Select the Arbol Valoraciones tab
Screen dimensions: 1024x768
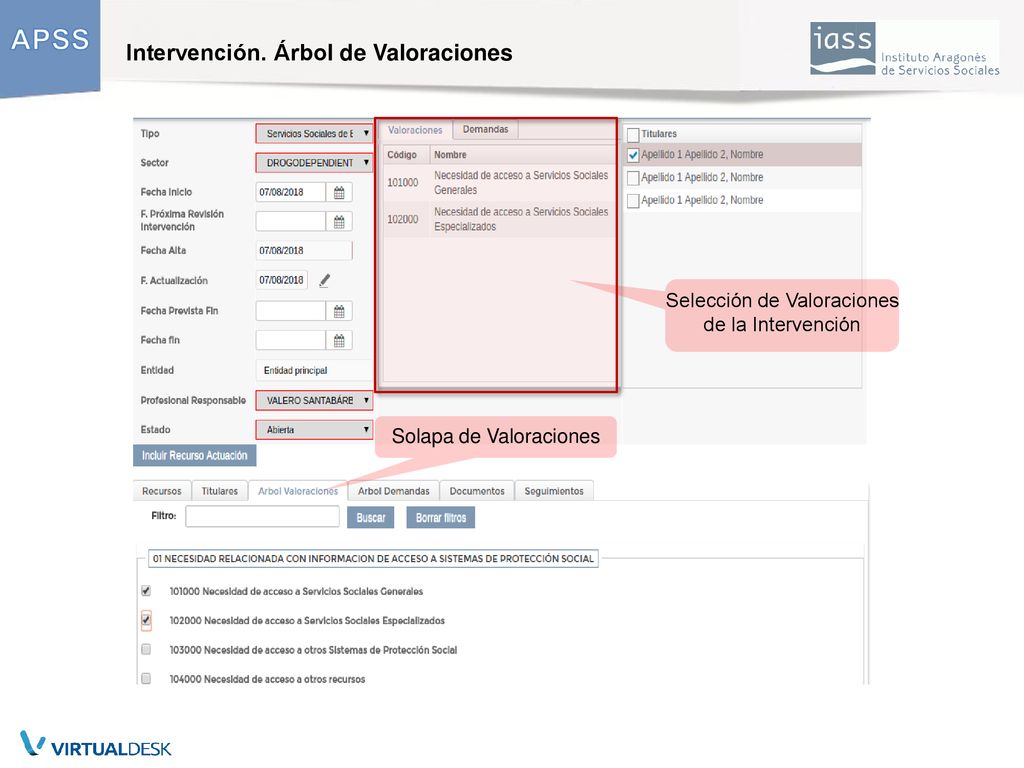[298, 491]
